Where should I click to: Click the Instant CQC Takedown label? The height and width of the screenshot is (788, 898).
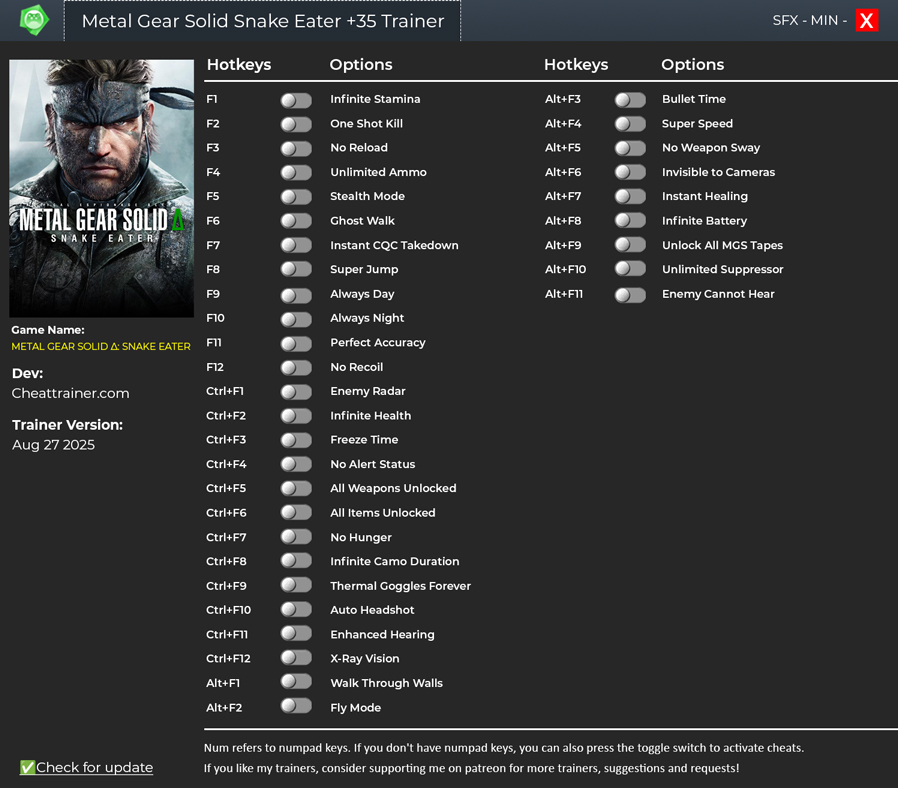click(x=394, y=245)
